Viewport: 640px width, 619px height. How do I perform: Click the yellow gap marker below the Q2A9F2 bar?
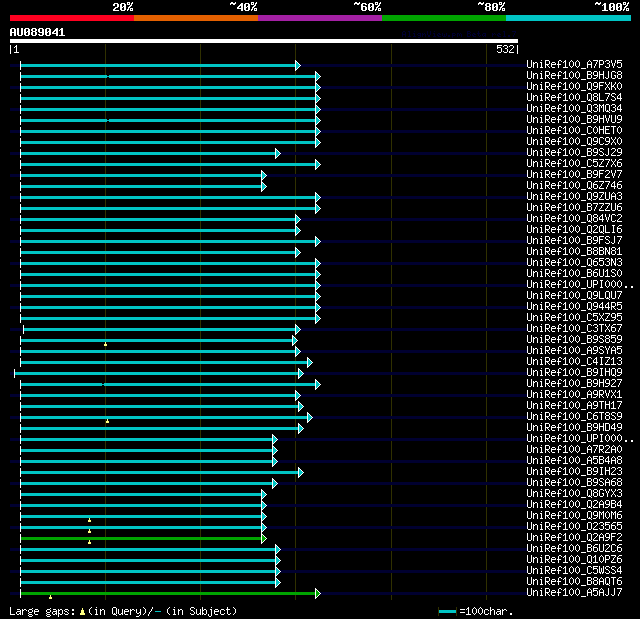(x=89, y=542)
